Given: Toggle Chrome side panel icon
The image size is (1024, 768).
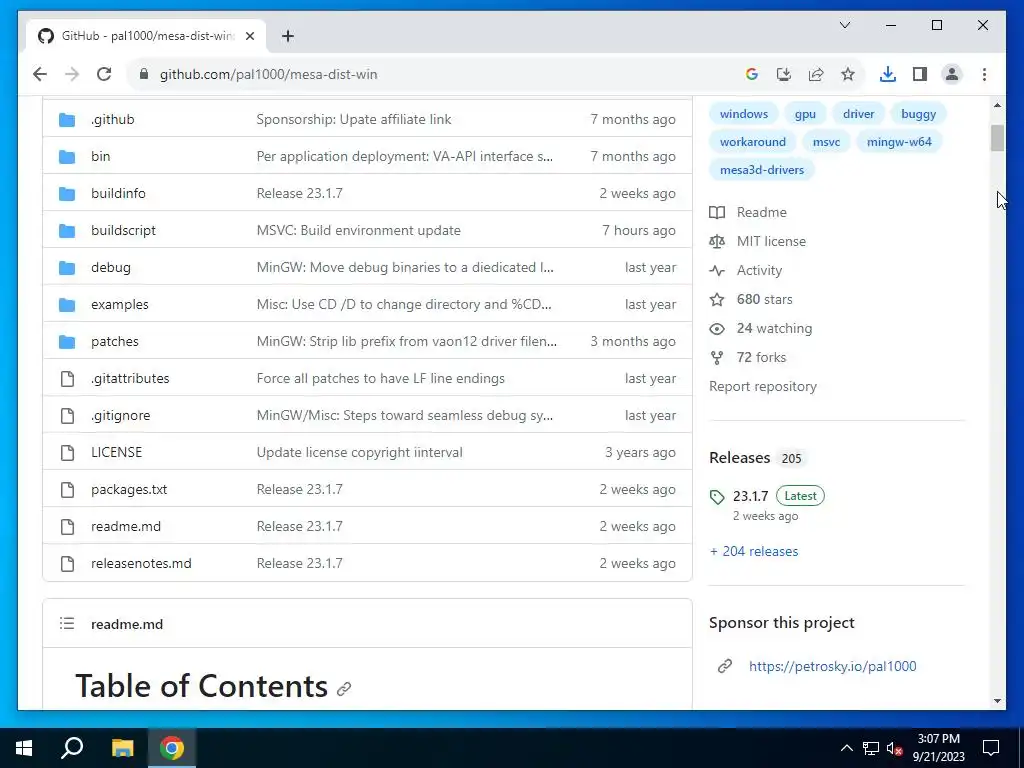Looking at the screenshot, I should [x=920, y=74].
